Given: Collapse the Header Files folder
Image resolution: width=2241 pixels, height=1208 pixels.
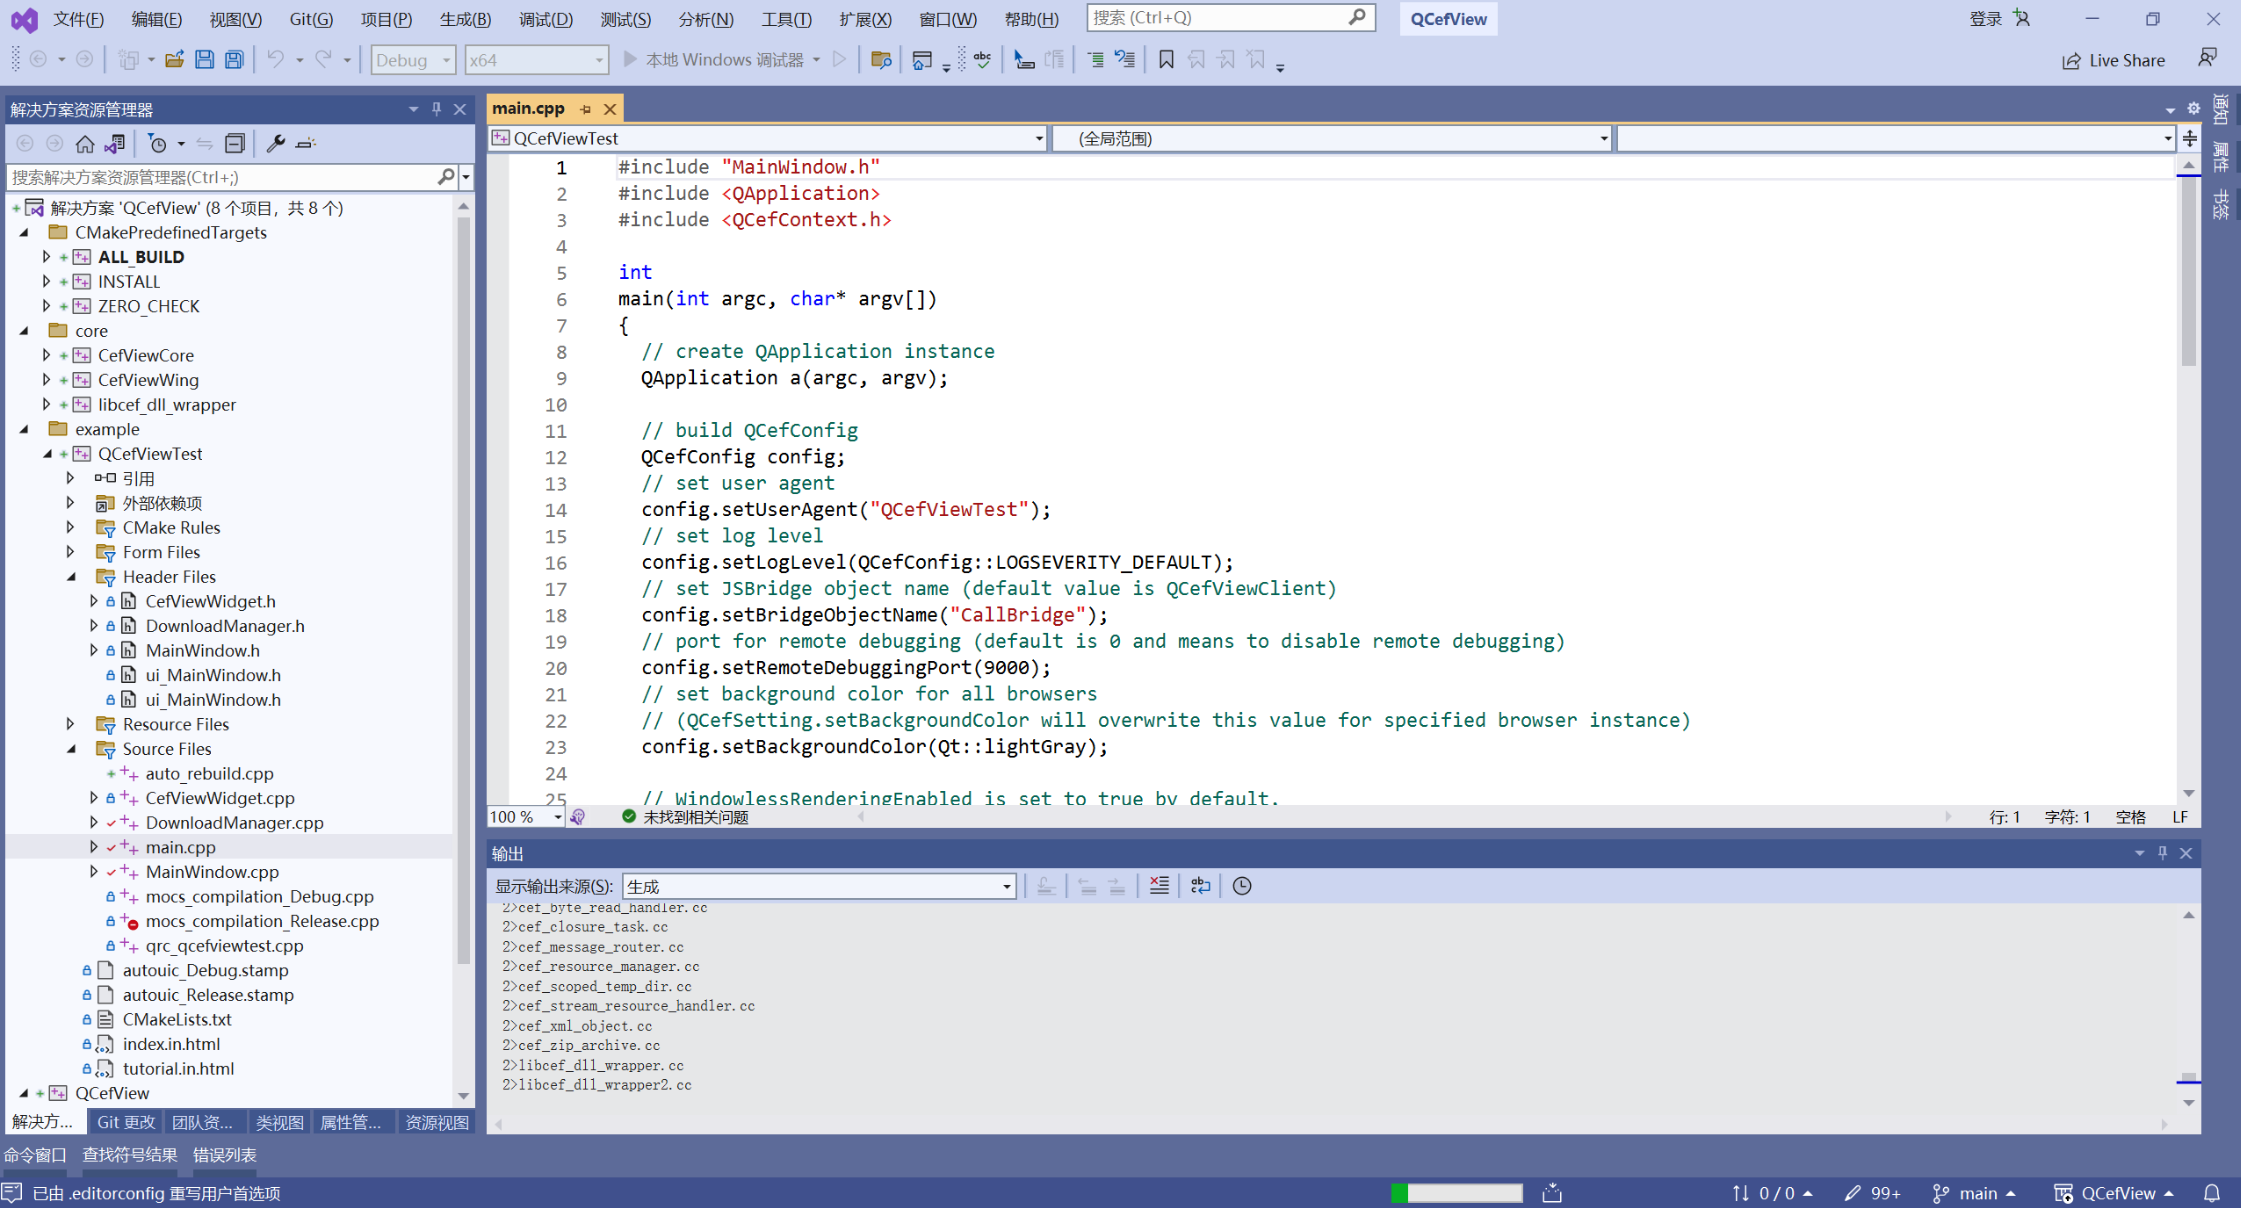Looking at the screenshot, I should (71, 577).
